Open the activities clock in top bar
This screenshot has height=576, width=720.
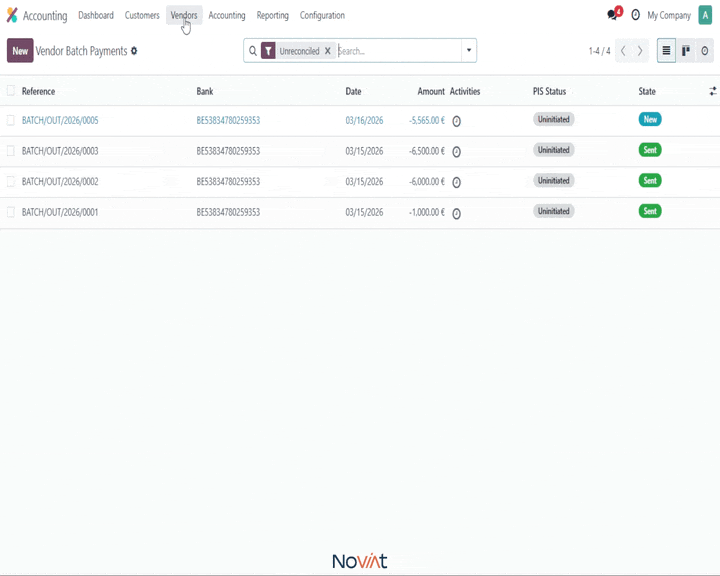click(x=635, y=15)
